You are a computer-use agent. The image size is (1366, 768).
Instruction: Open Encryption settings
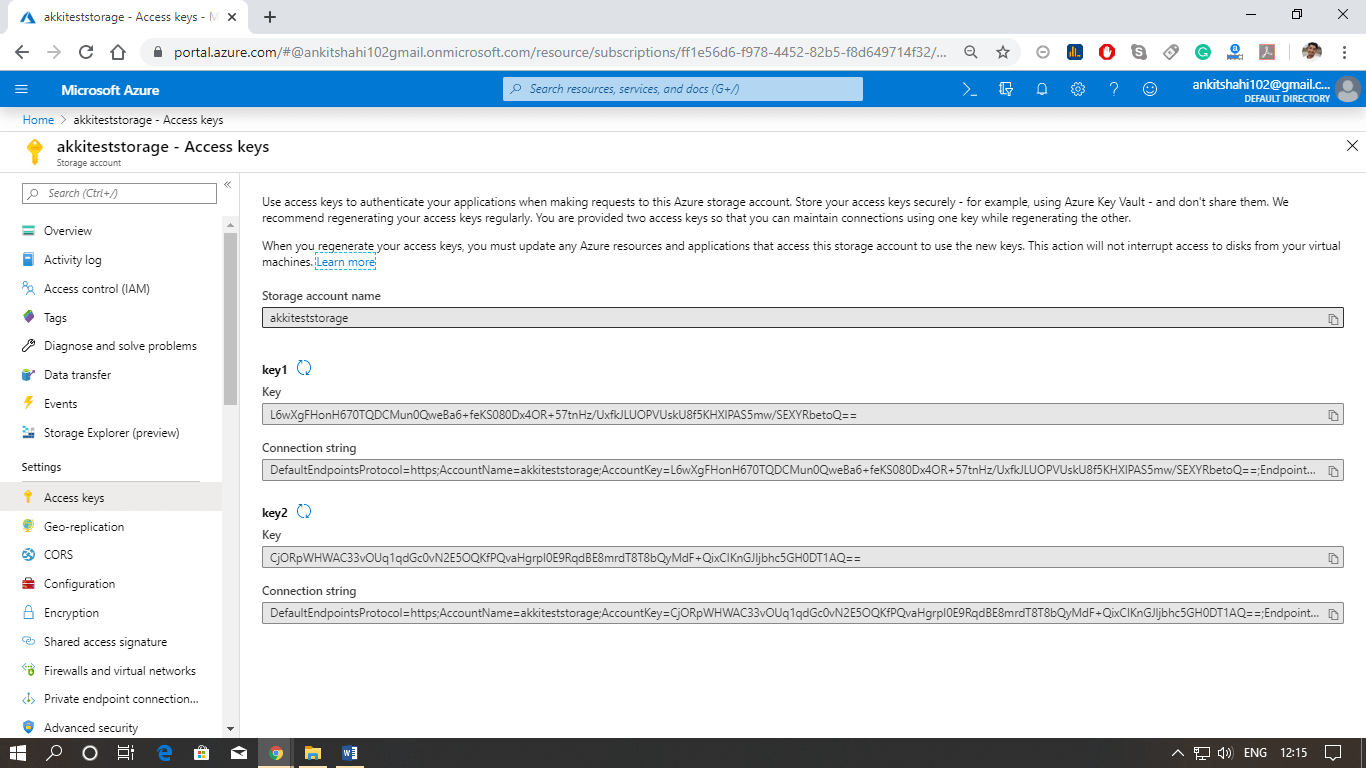[71, 613]
